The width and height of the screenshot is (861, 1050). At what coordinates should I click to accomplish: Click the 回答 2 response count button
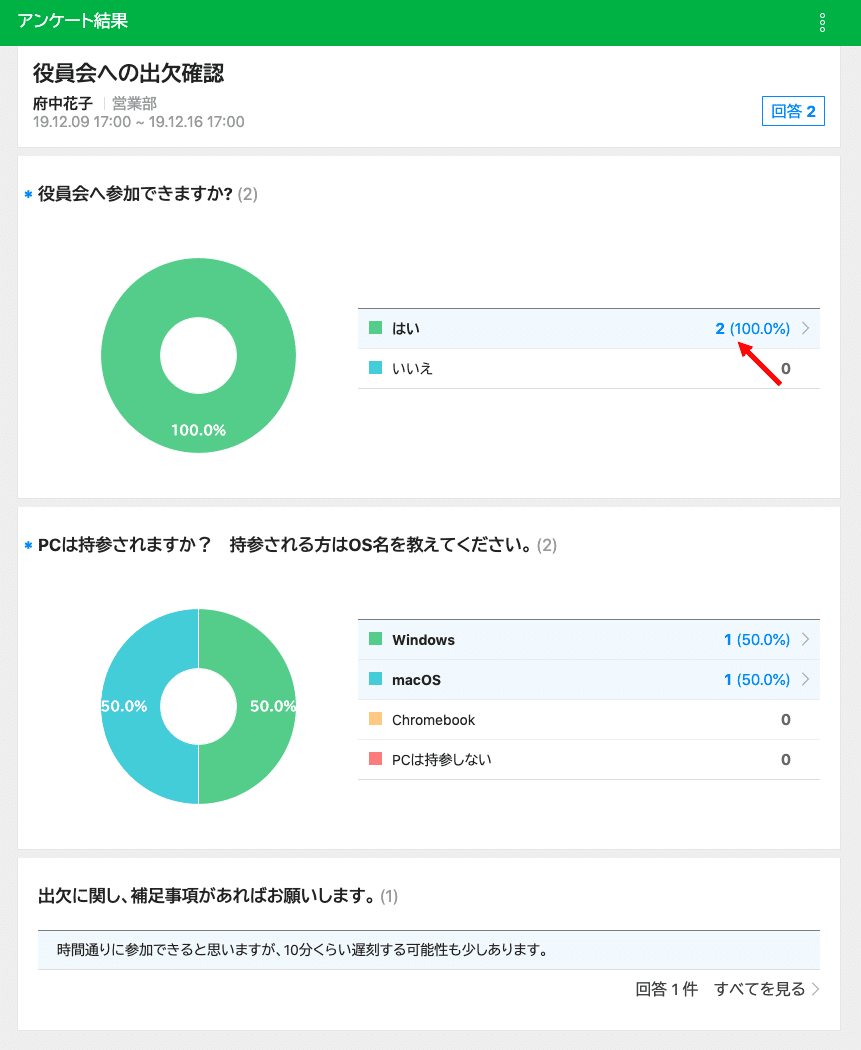point(793,111)
